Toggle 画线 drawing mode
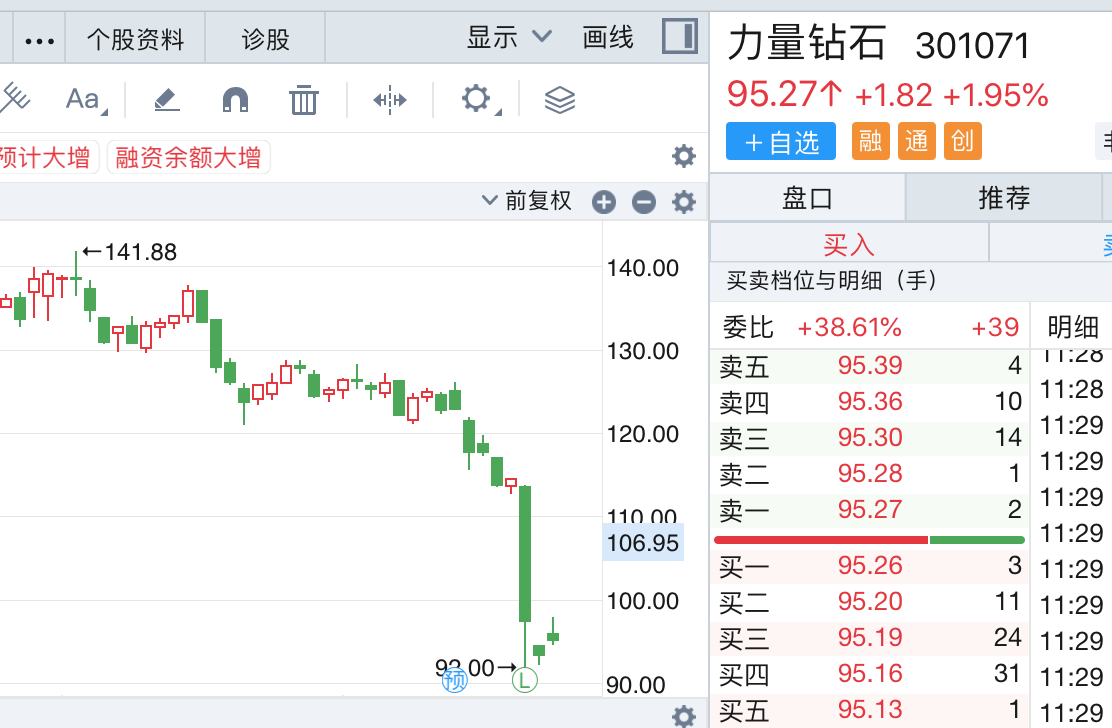The image size is (1112, 728). (608, 38)
